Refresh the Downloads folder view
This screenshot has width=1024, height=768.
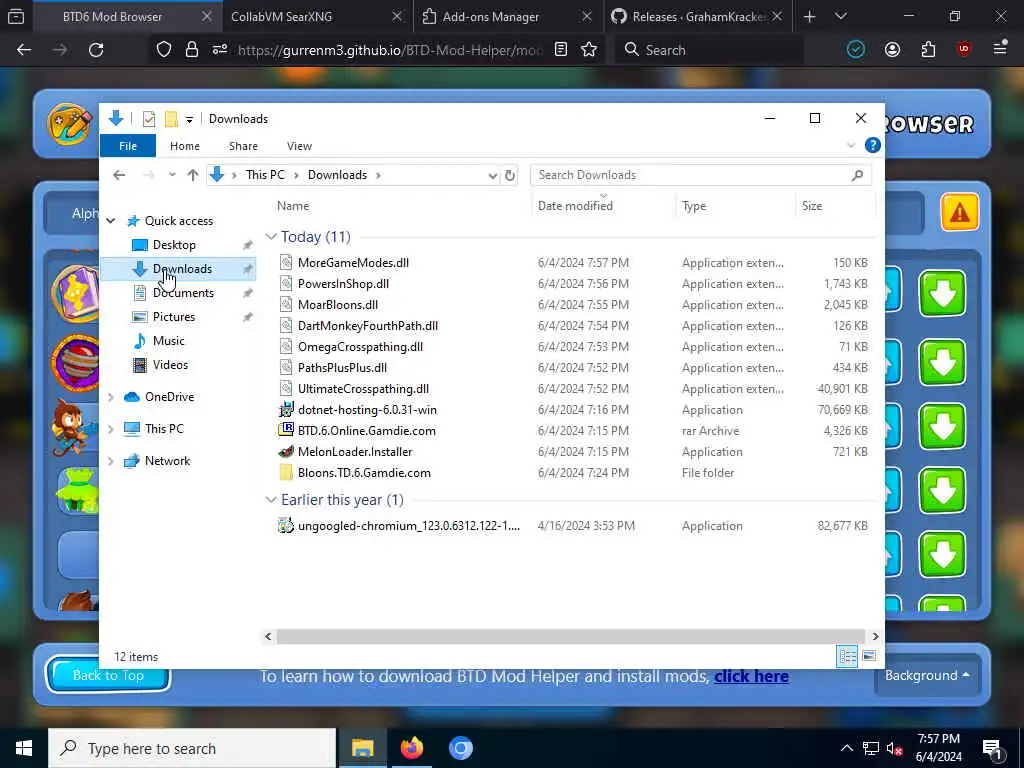coord(509,175)
